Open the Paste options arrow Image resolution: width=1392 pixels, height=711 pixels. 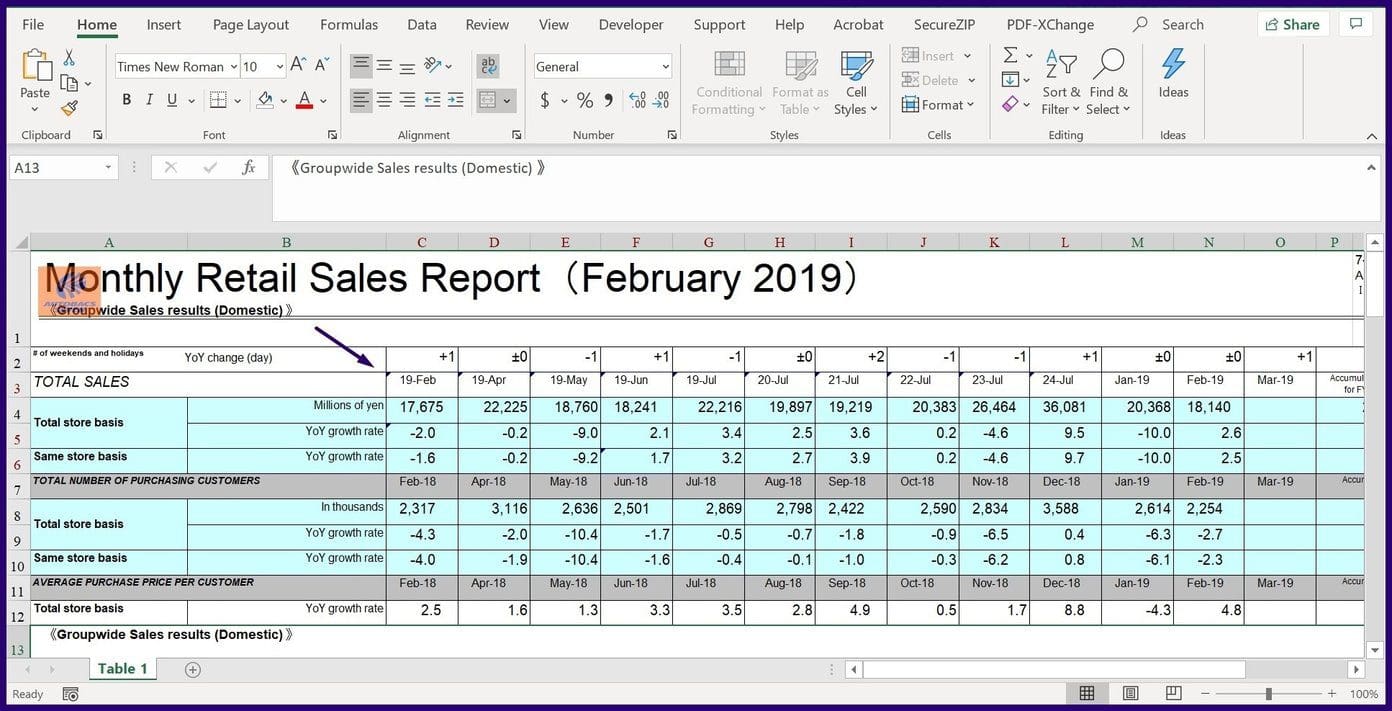pos(35,108)
